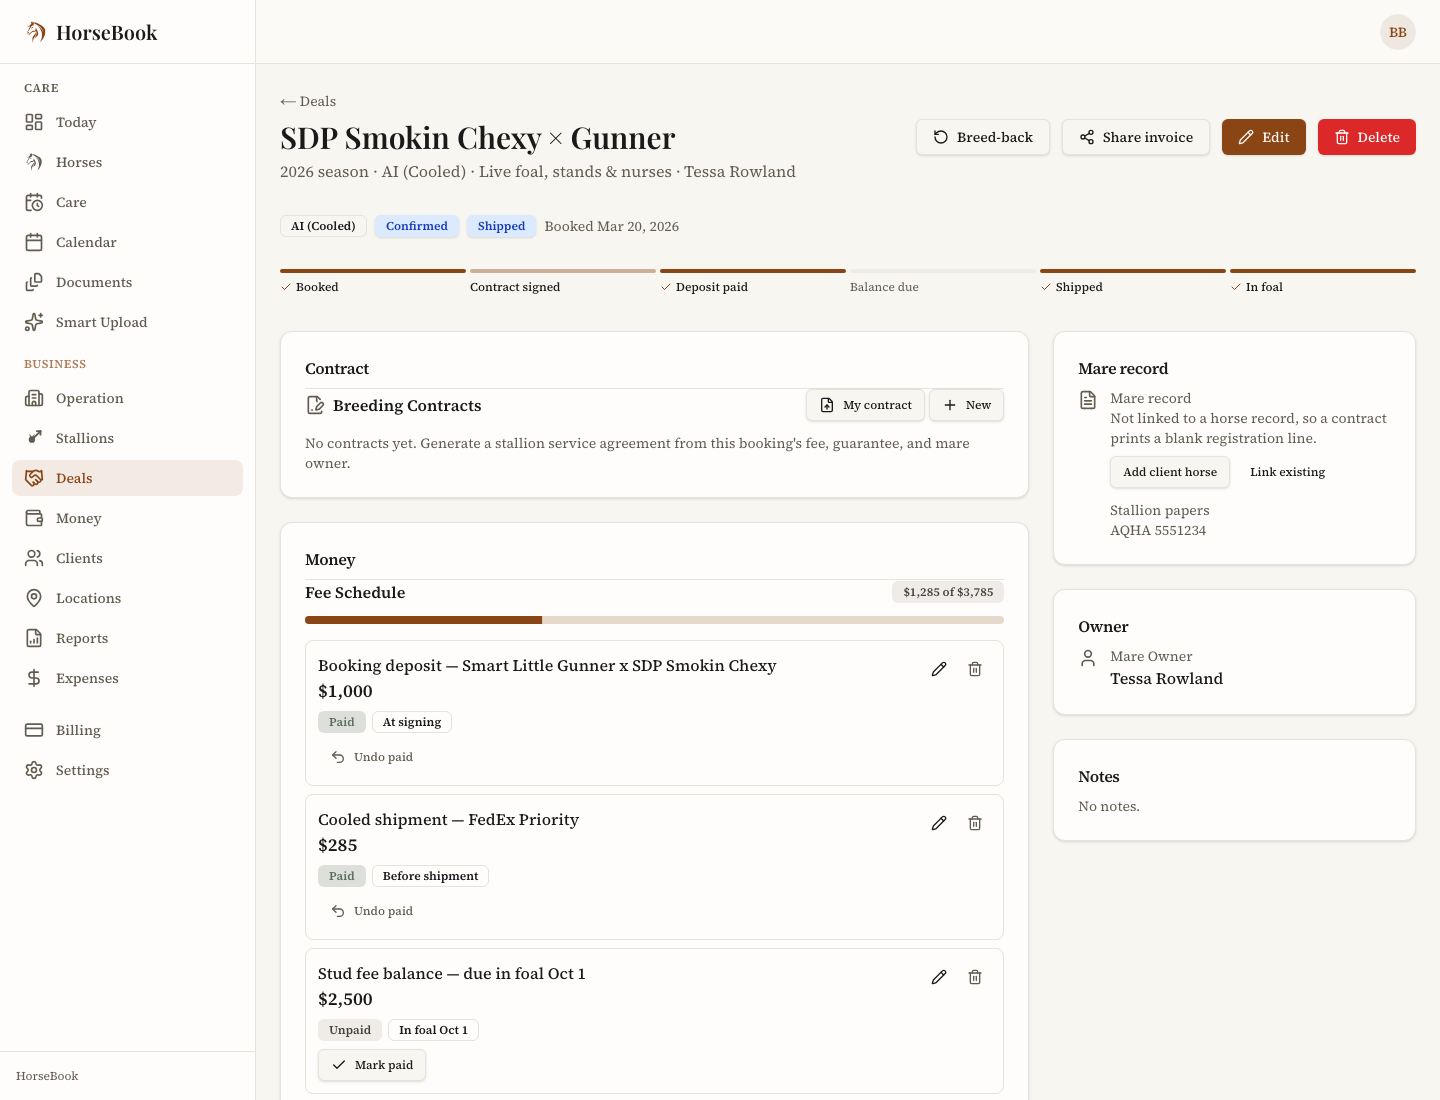Open Reports page

pyautogui.click(x=127, y=638)
